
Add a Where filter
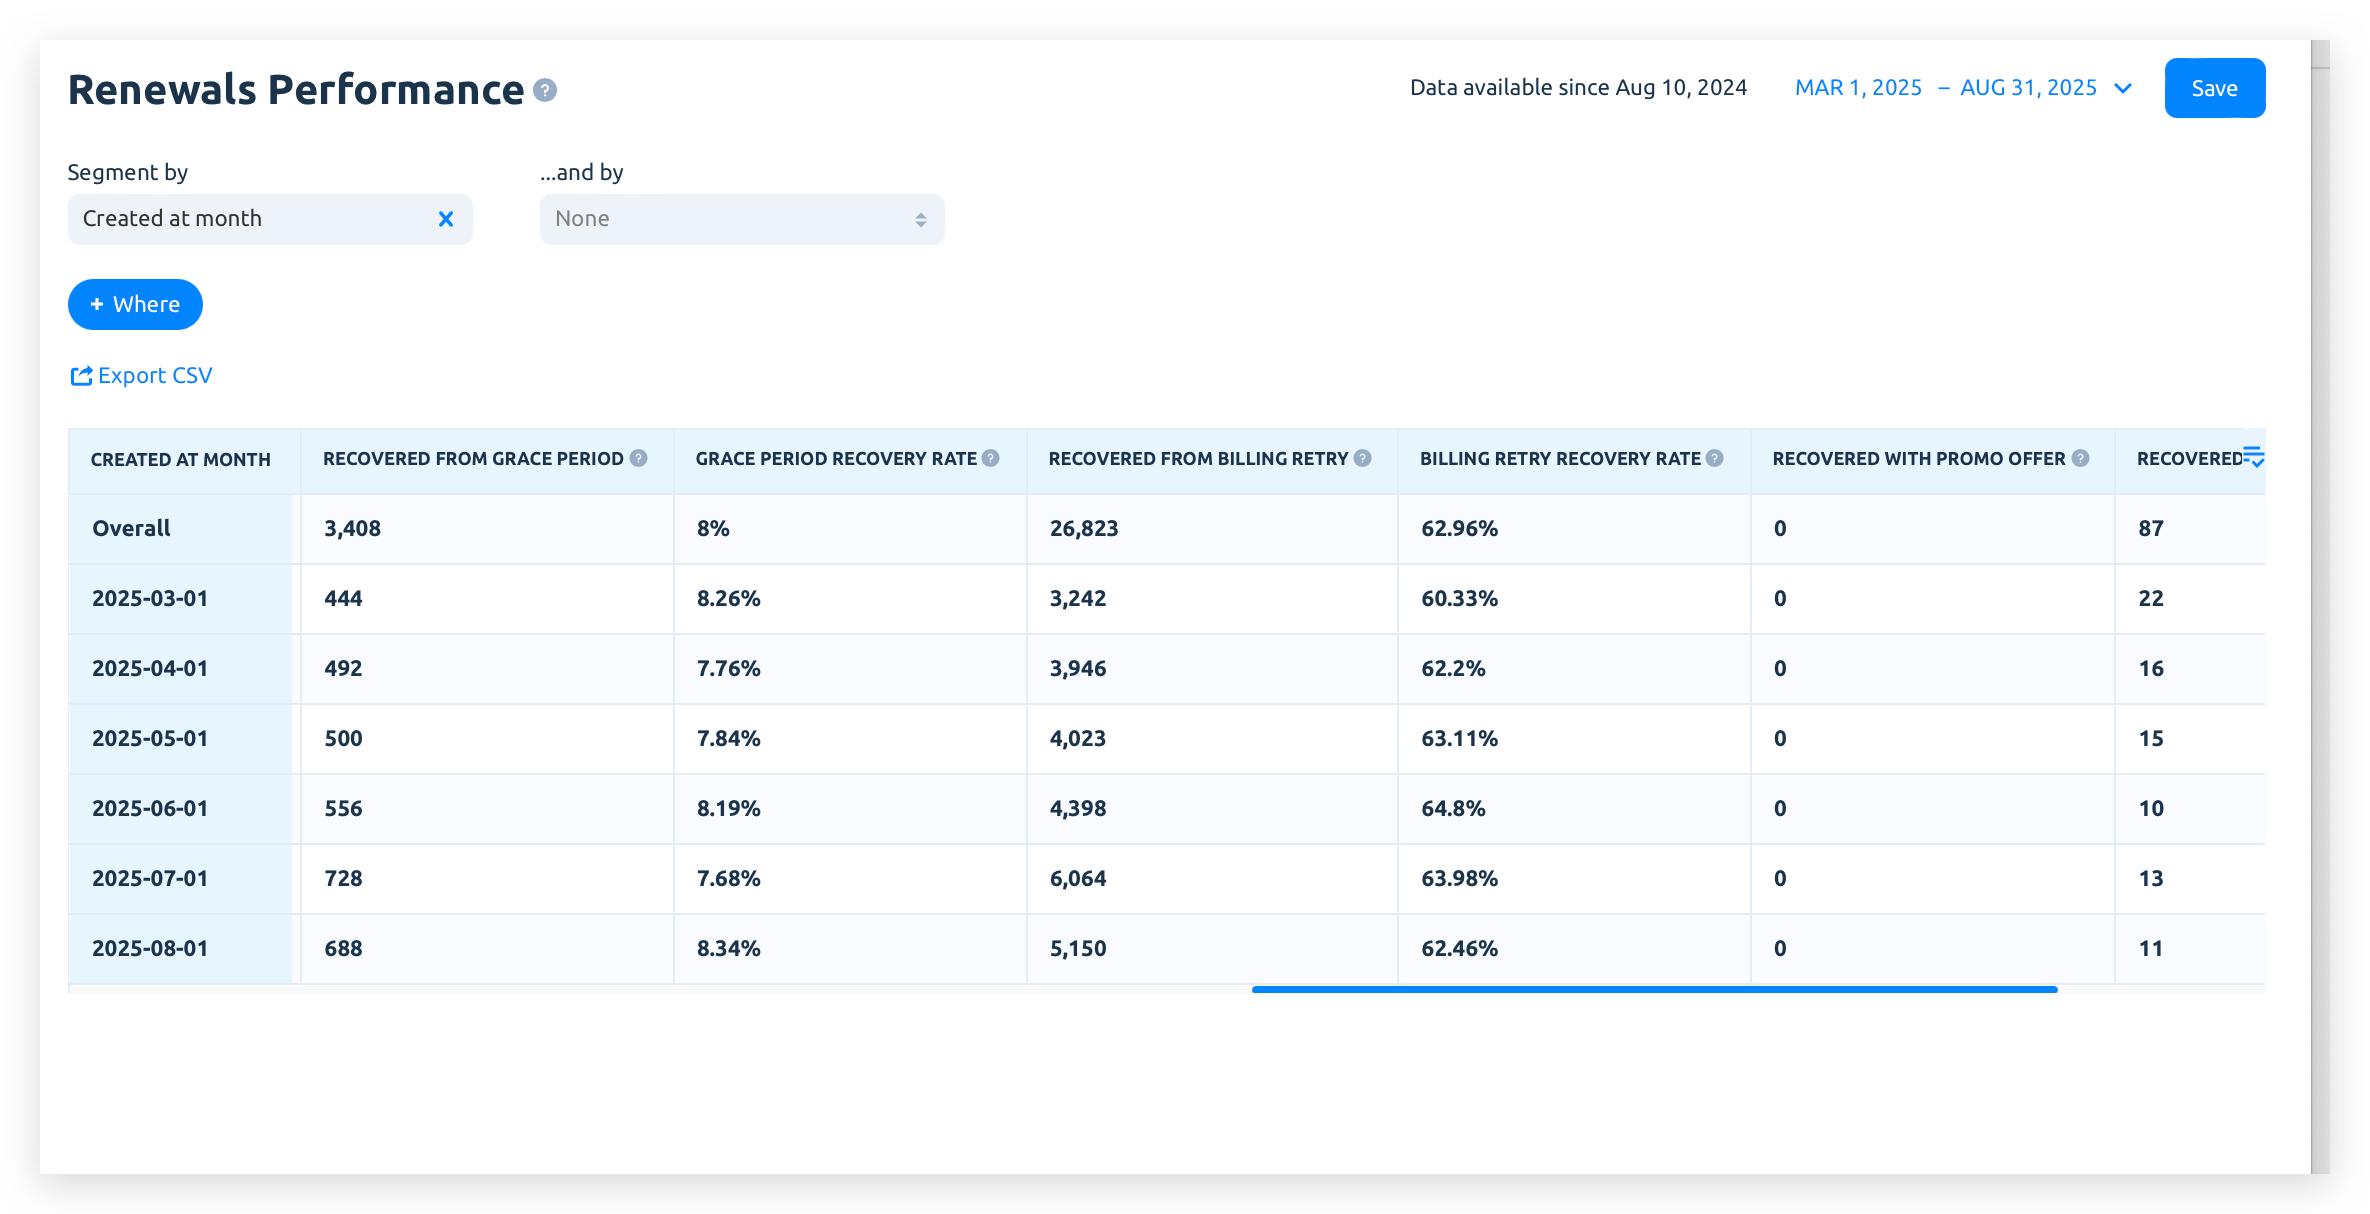point(135,304)
